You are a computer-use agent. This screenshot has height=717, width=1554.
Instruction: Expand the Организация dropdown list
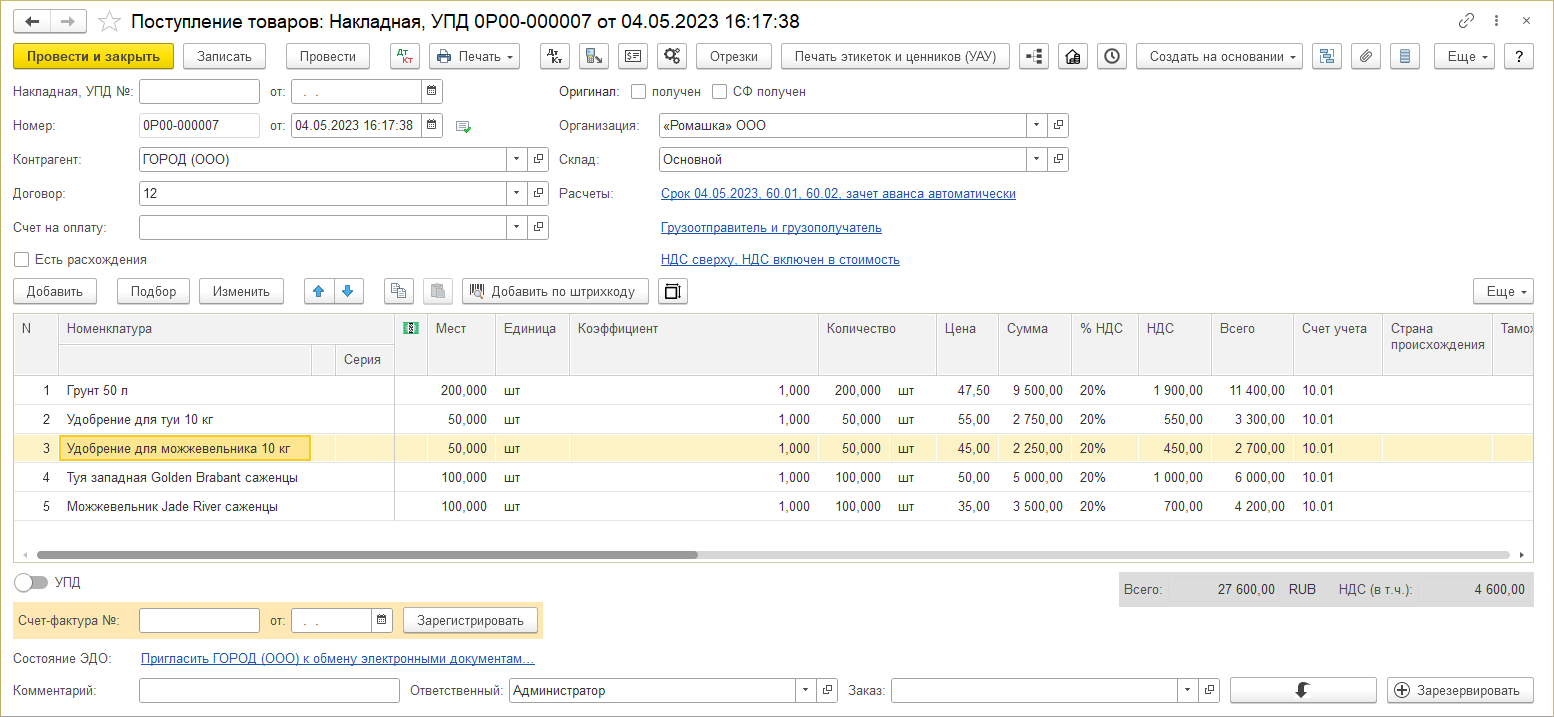tap(1037, 125)
